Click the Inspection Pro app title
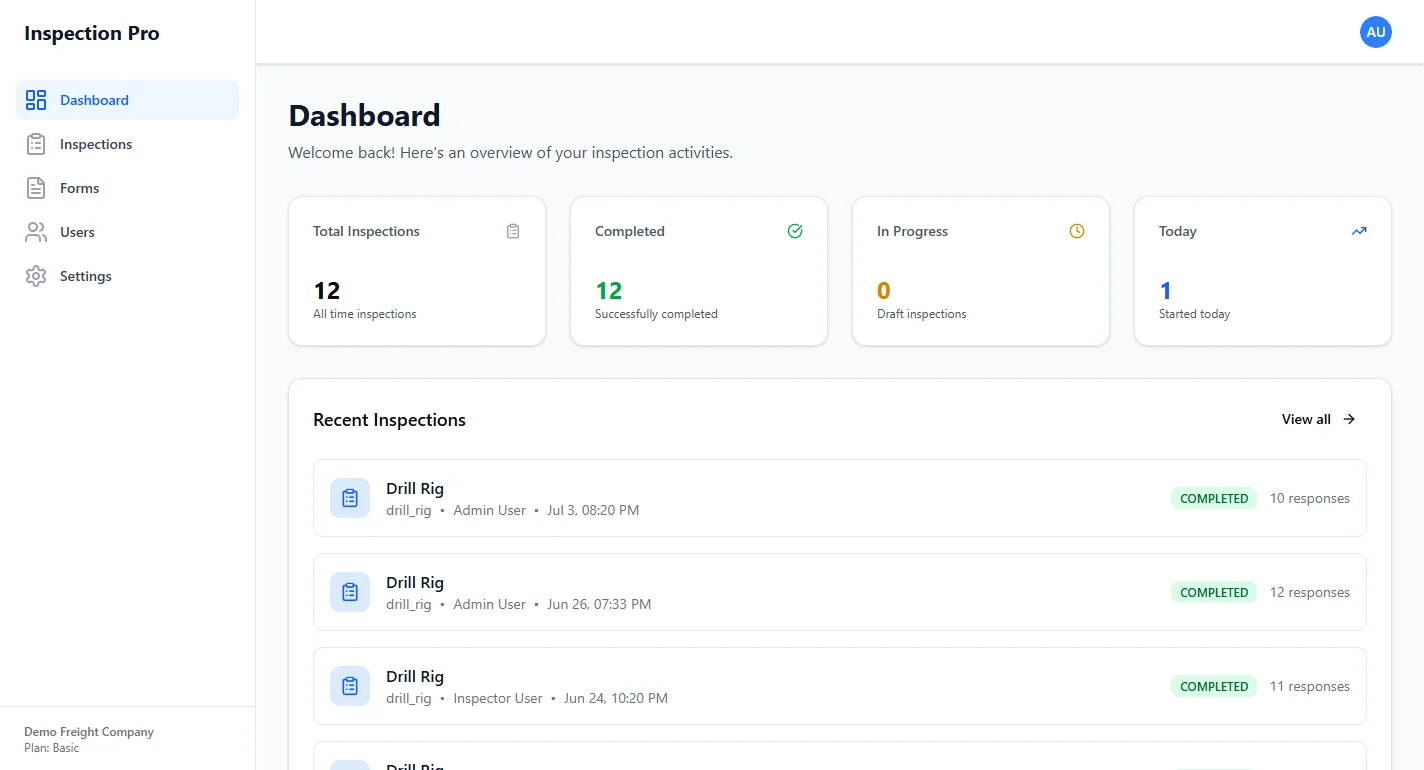Screen dimensions: 1424x770 coord(91,33)
